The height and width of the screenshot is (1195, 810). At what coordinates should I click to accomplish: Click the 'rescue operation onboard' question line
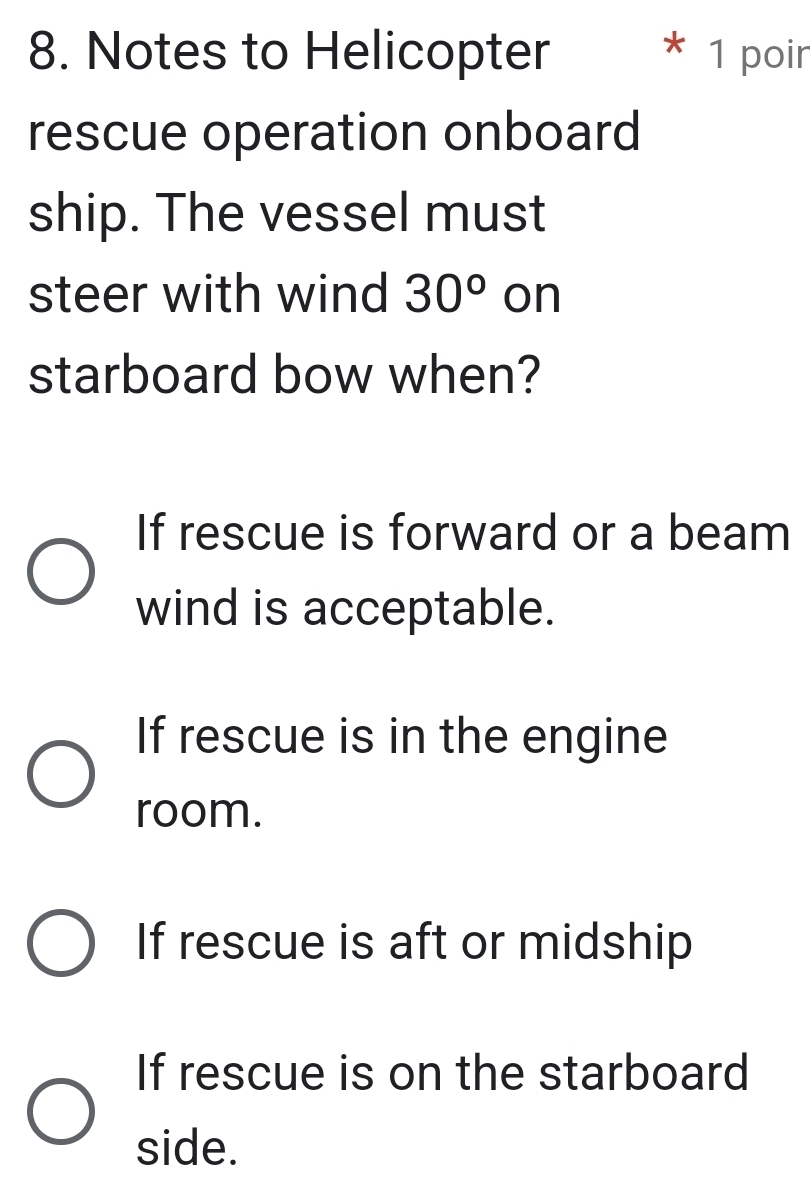tap(334, 133)
